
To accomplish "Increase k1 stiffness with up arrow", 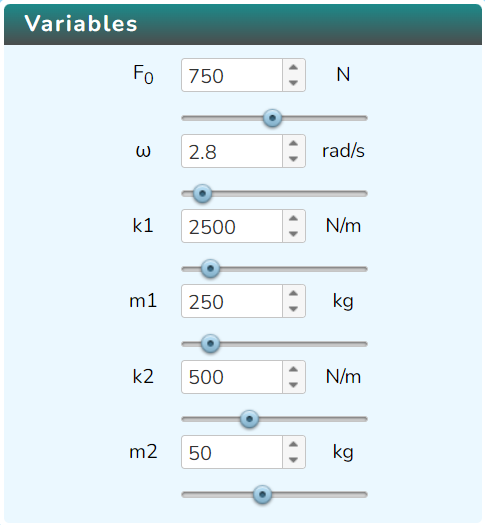I will [294, 218].
